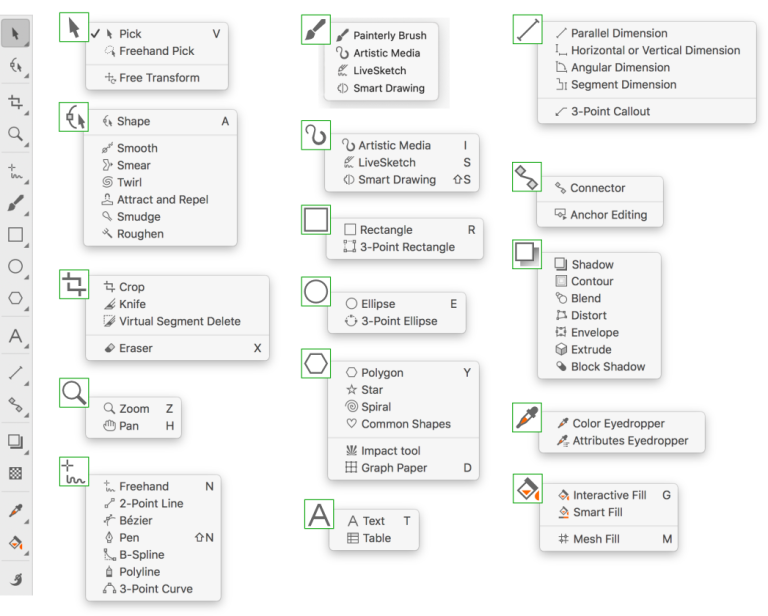Choose Graph Paper in the polygon flyout
Image resolution: width=768 pixels, height=616 pixels.
pos(394,468)
